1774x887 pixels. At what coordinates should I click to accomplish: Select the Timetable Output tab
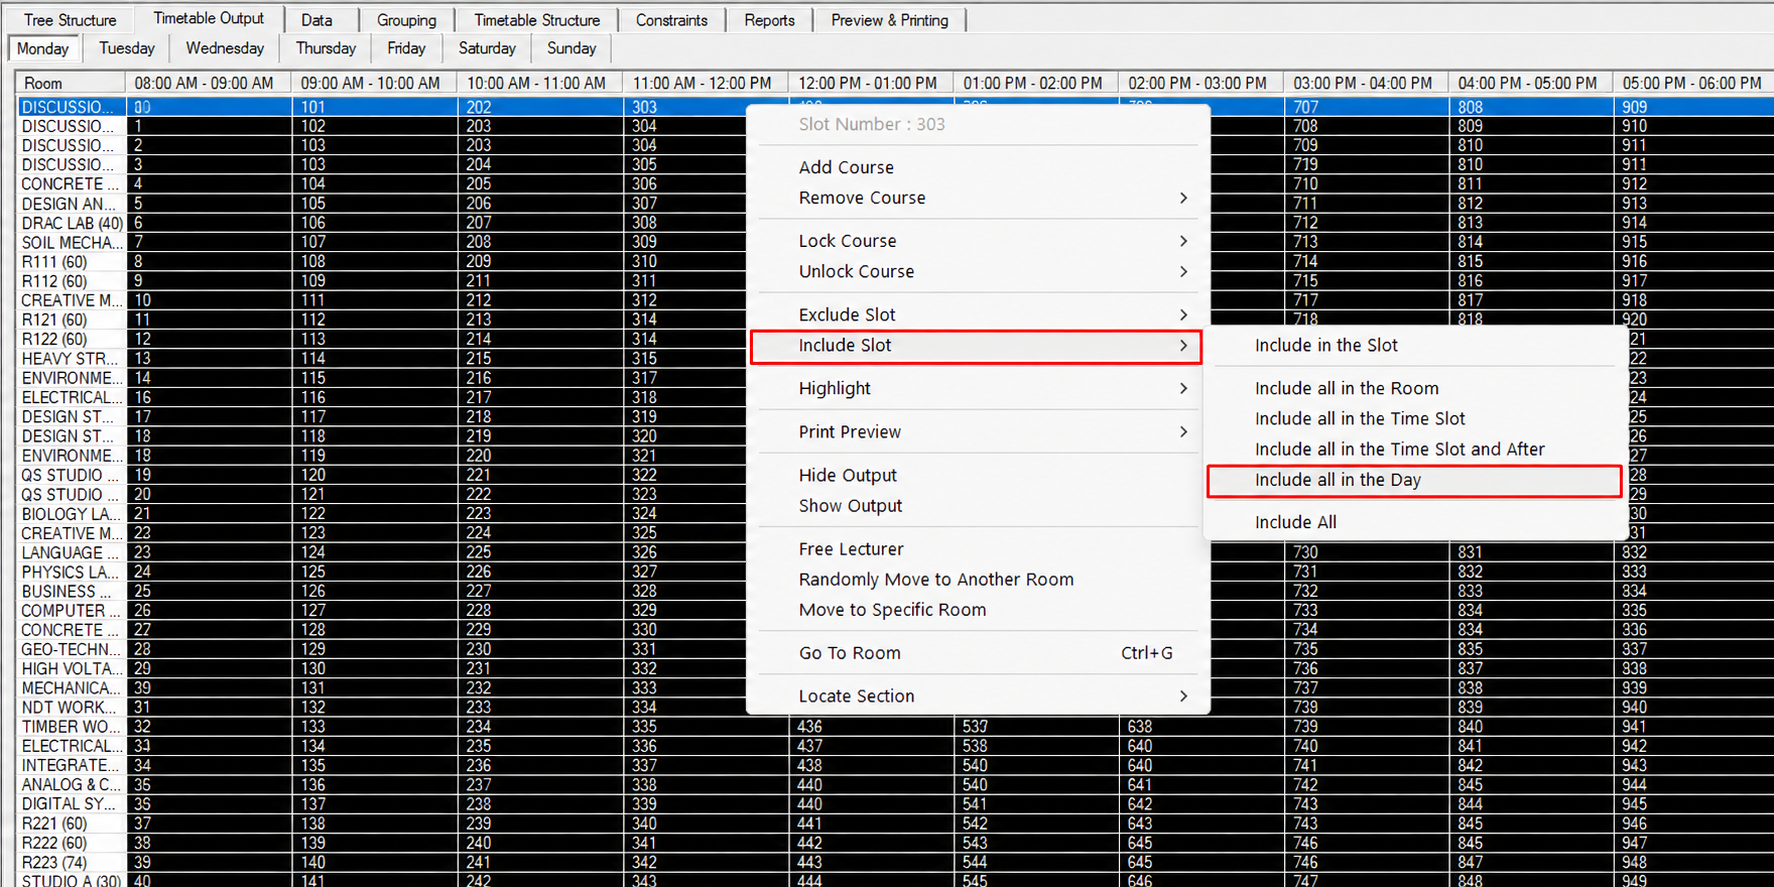209,18
